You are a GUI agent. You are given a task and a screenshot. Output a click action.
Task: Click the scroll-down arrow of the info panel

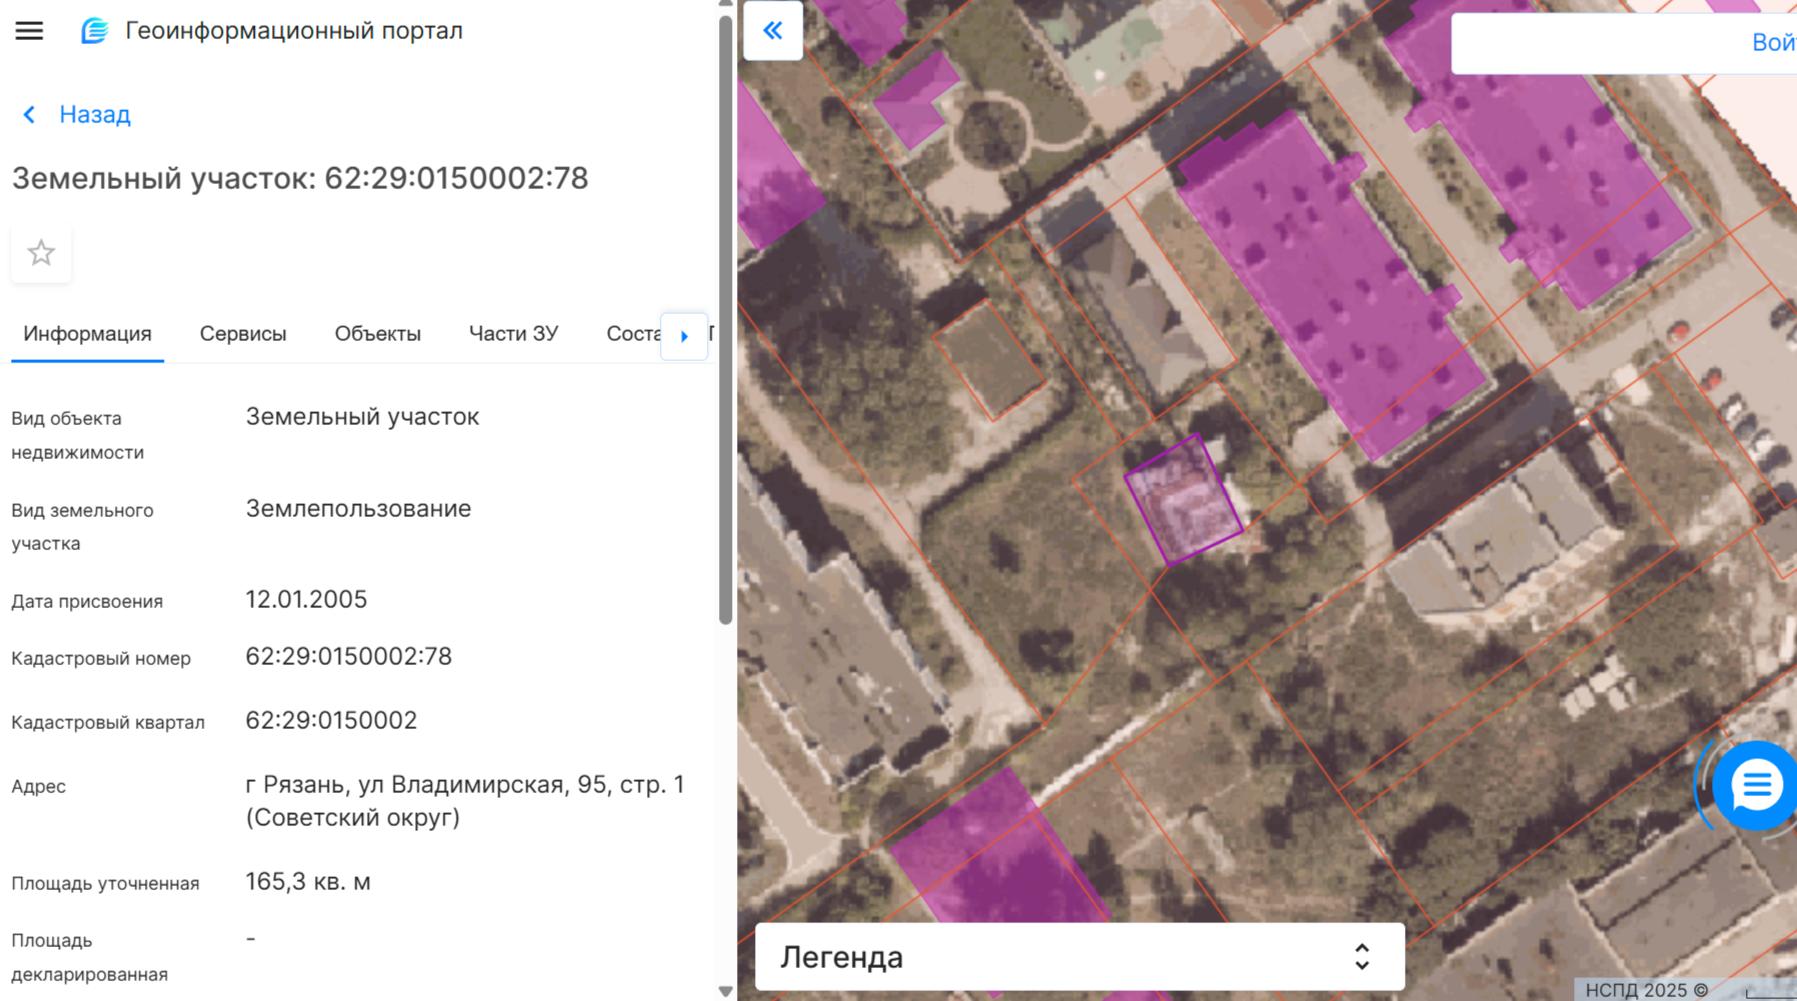(x=726, y=991)
